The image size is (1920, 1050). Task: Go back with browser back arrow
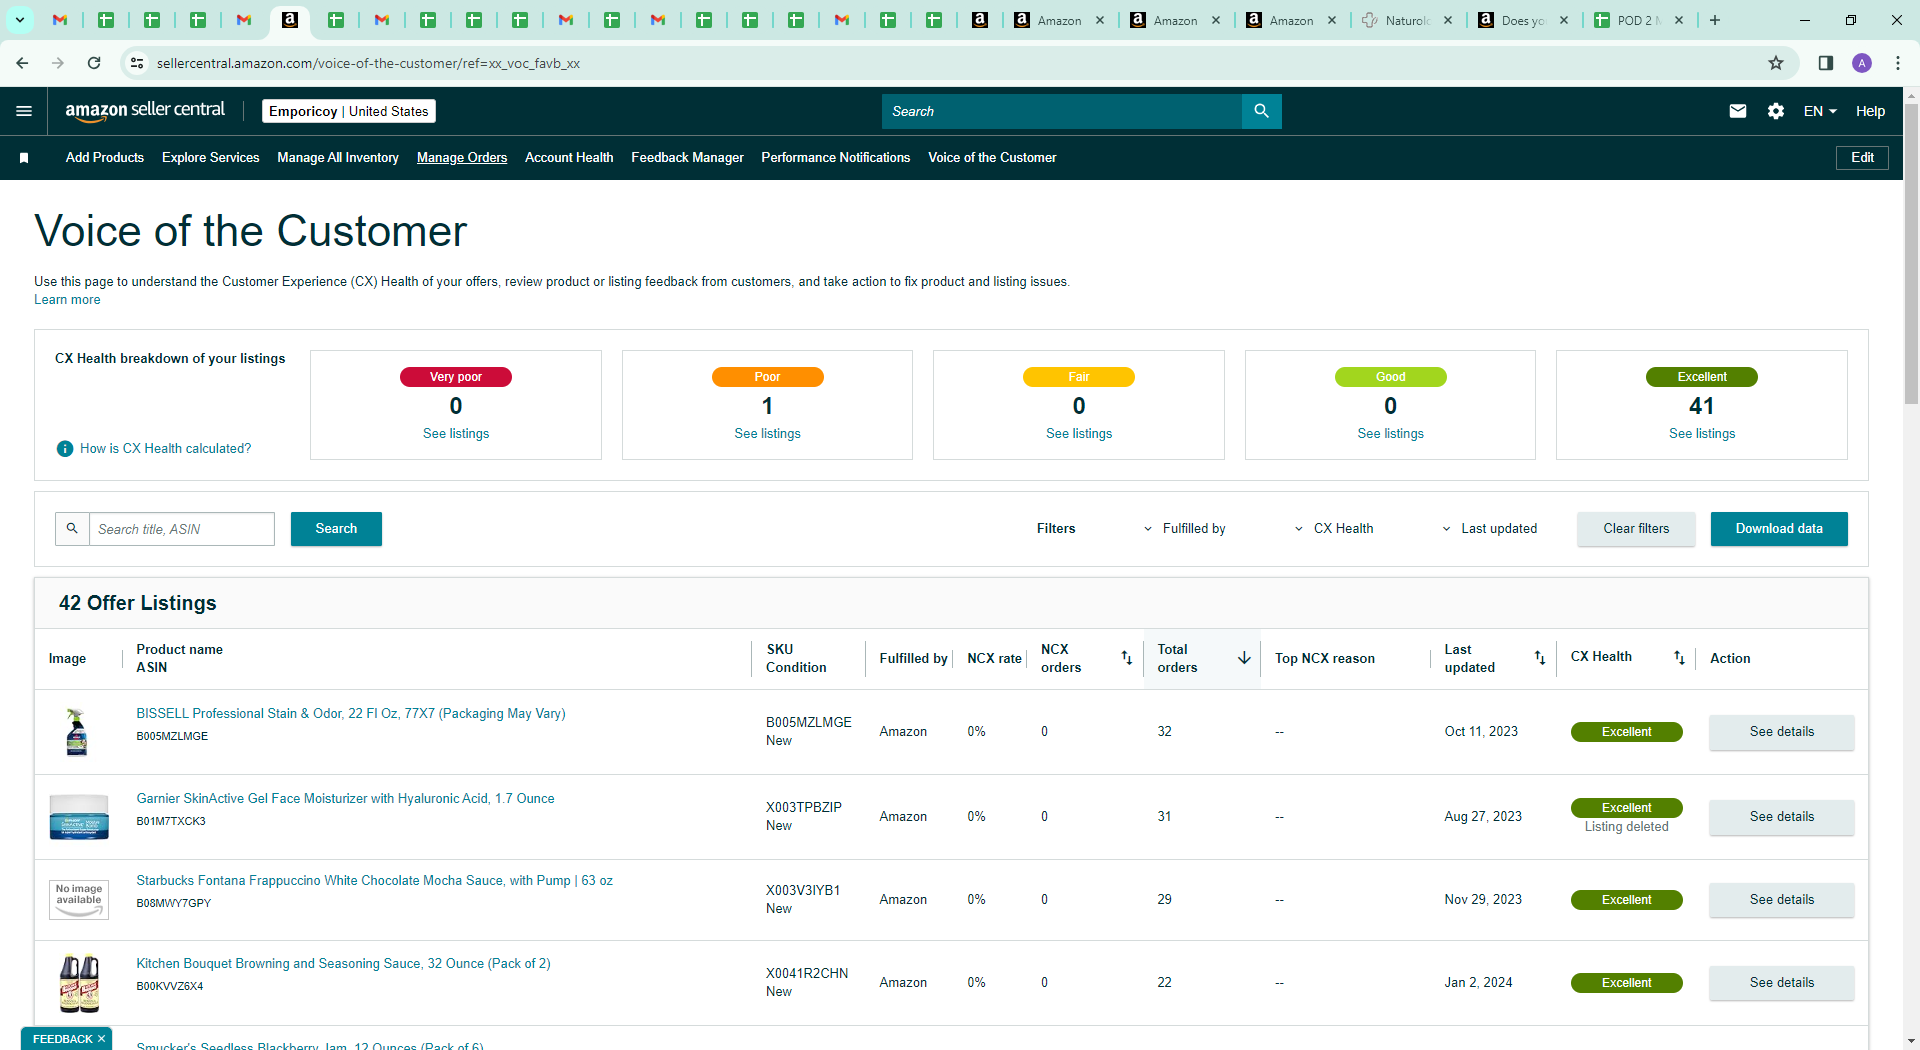tap(22, 63)
